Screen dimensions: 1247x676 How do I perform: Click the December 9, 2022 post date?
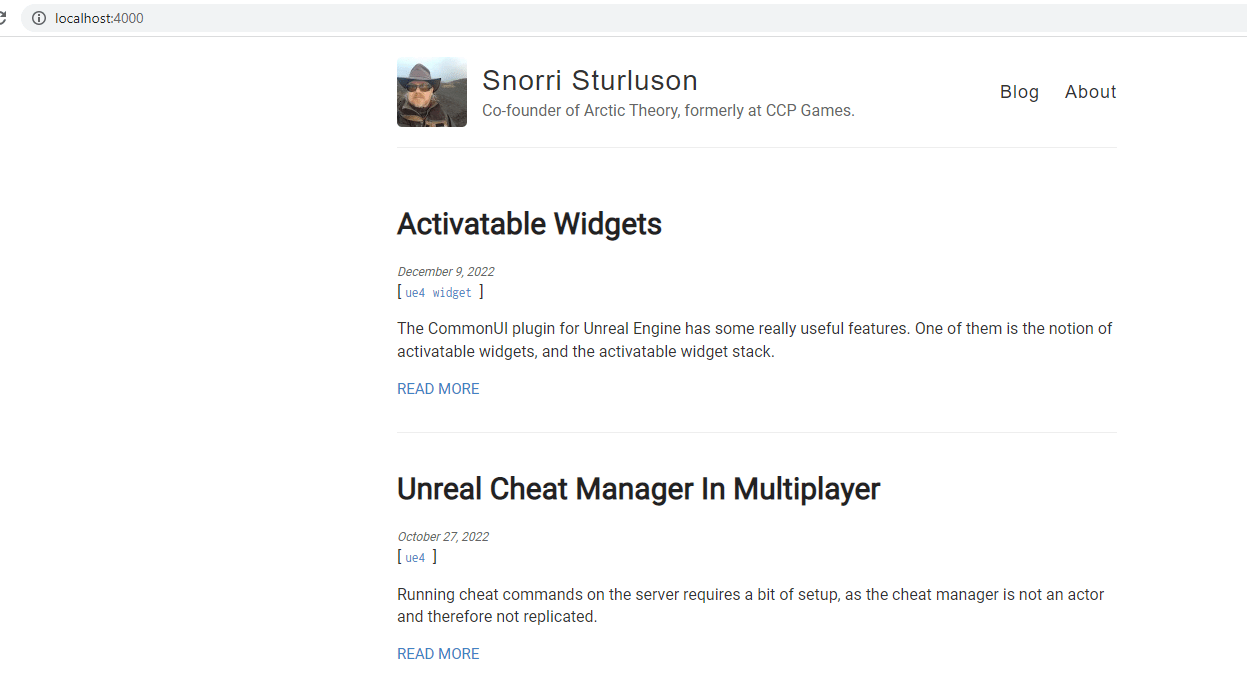click(x=445, y=271)
